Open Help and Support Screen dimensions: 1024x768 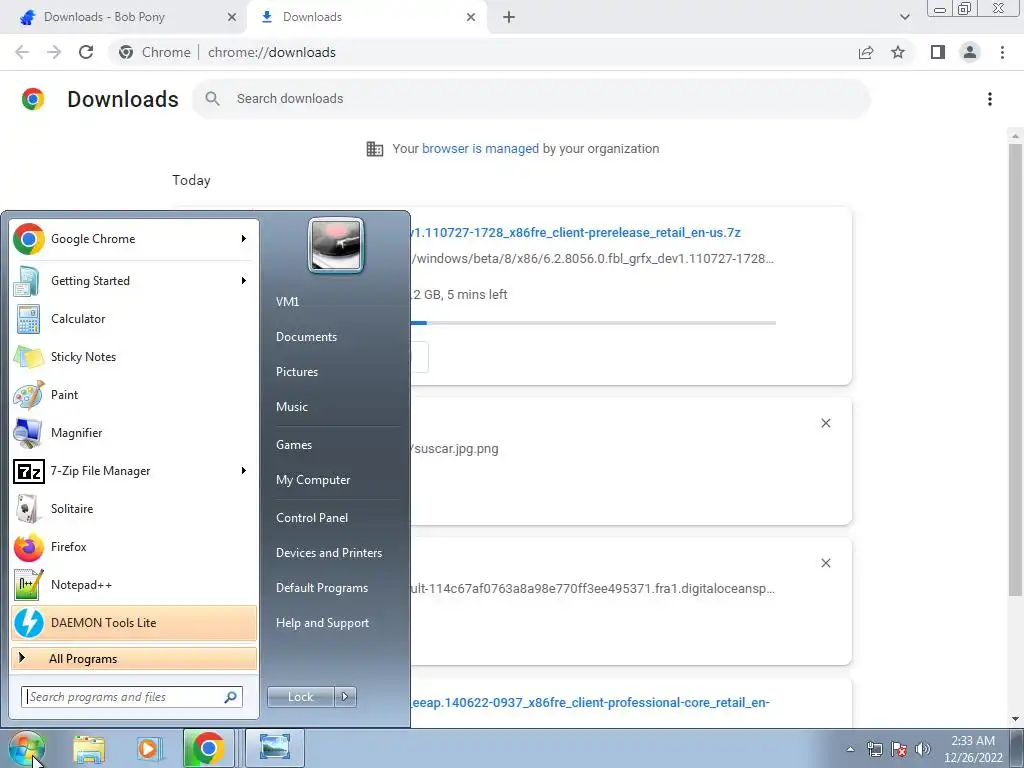(x=322, y=623)
